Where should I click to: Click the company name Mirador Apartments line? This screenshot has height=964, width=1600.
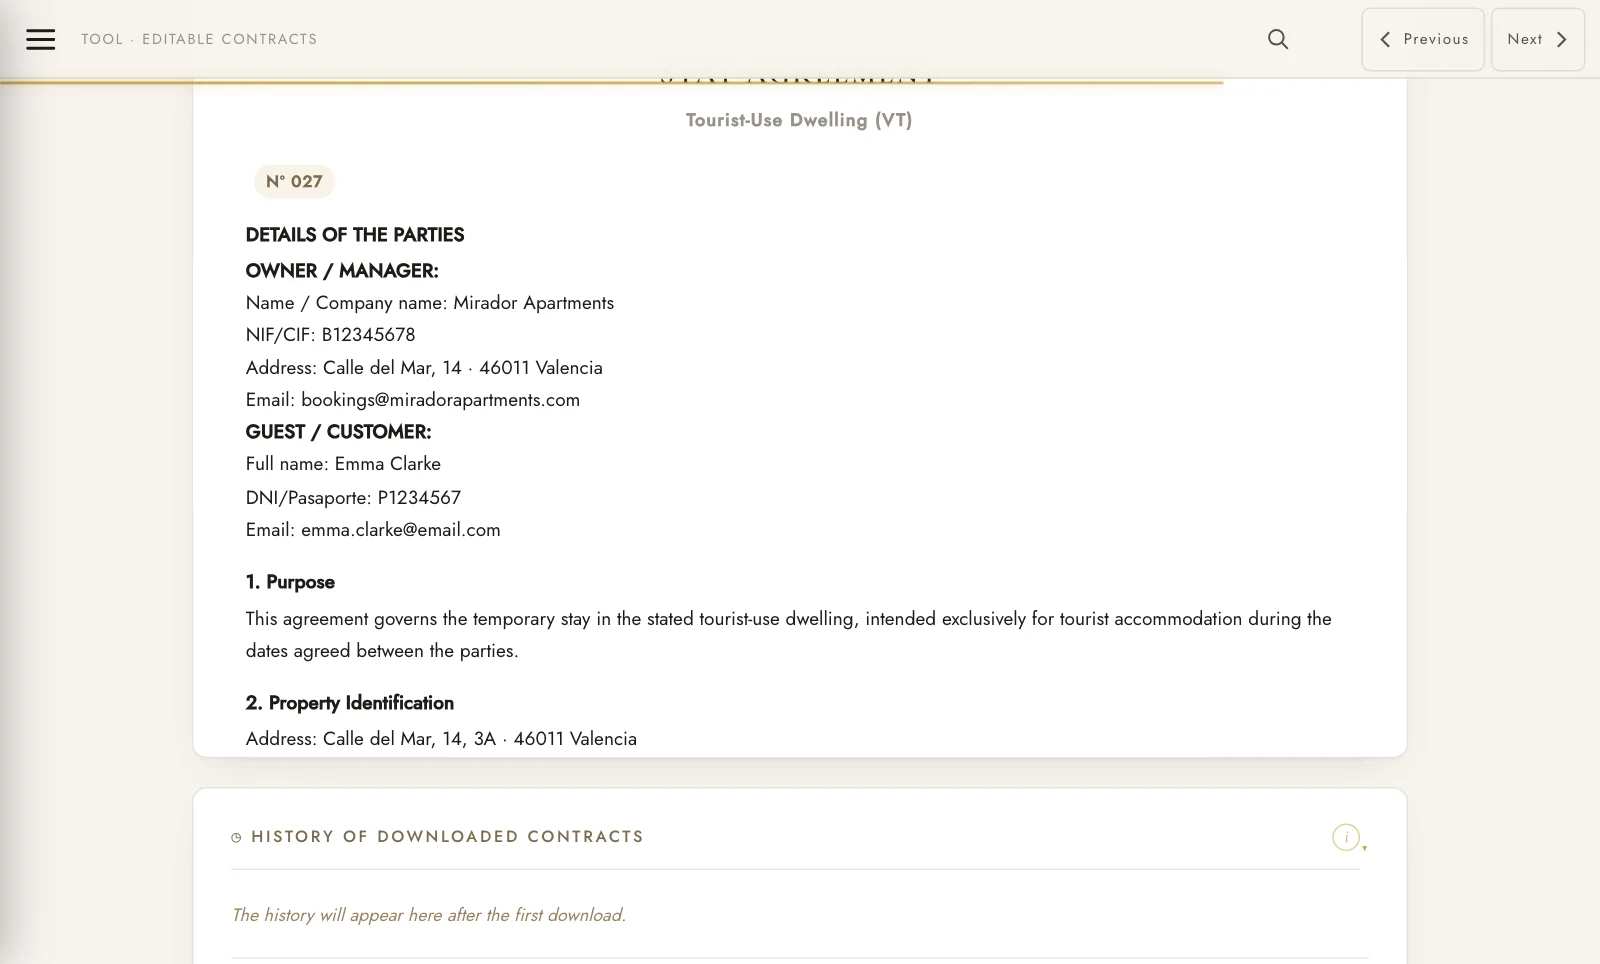tap(430, 303)
